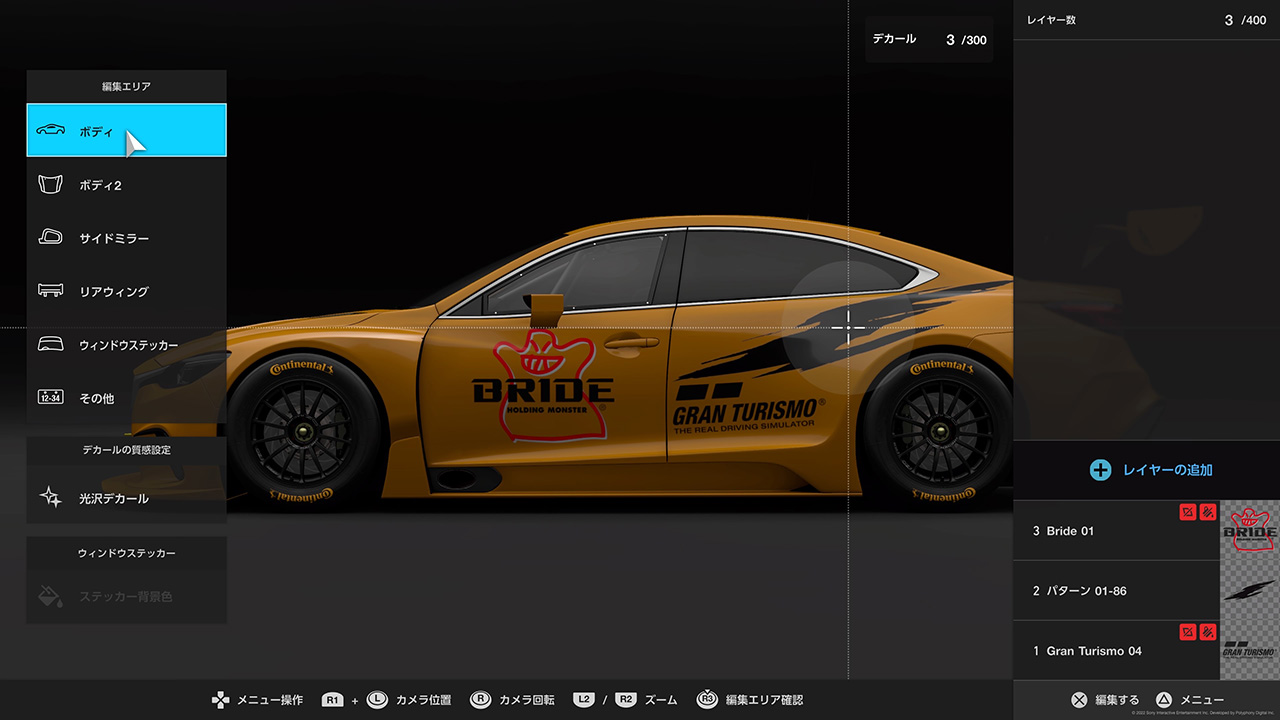Image resolution: width=1280 pixels, height=720 pixels.
Task: Choose リアウィング editing area
Action: click(x=126, y=291)
